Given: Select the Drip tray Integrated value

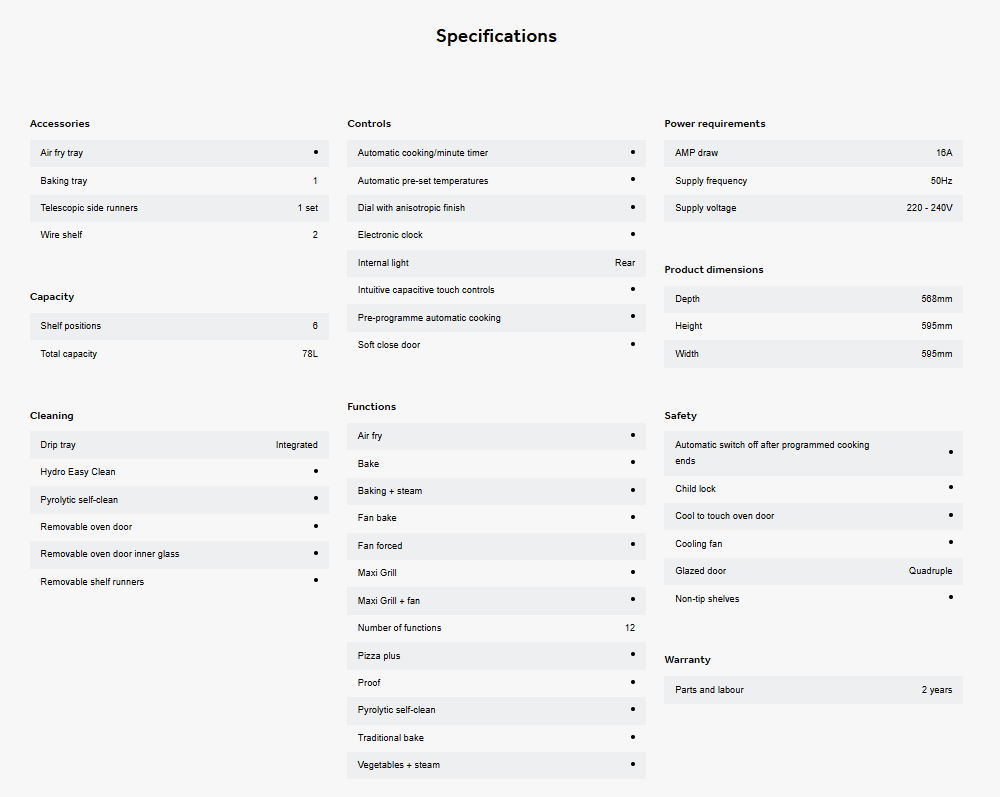Looking at the screenshot, I should [x=297, y=445].
